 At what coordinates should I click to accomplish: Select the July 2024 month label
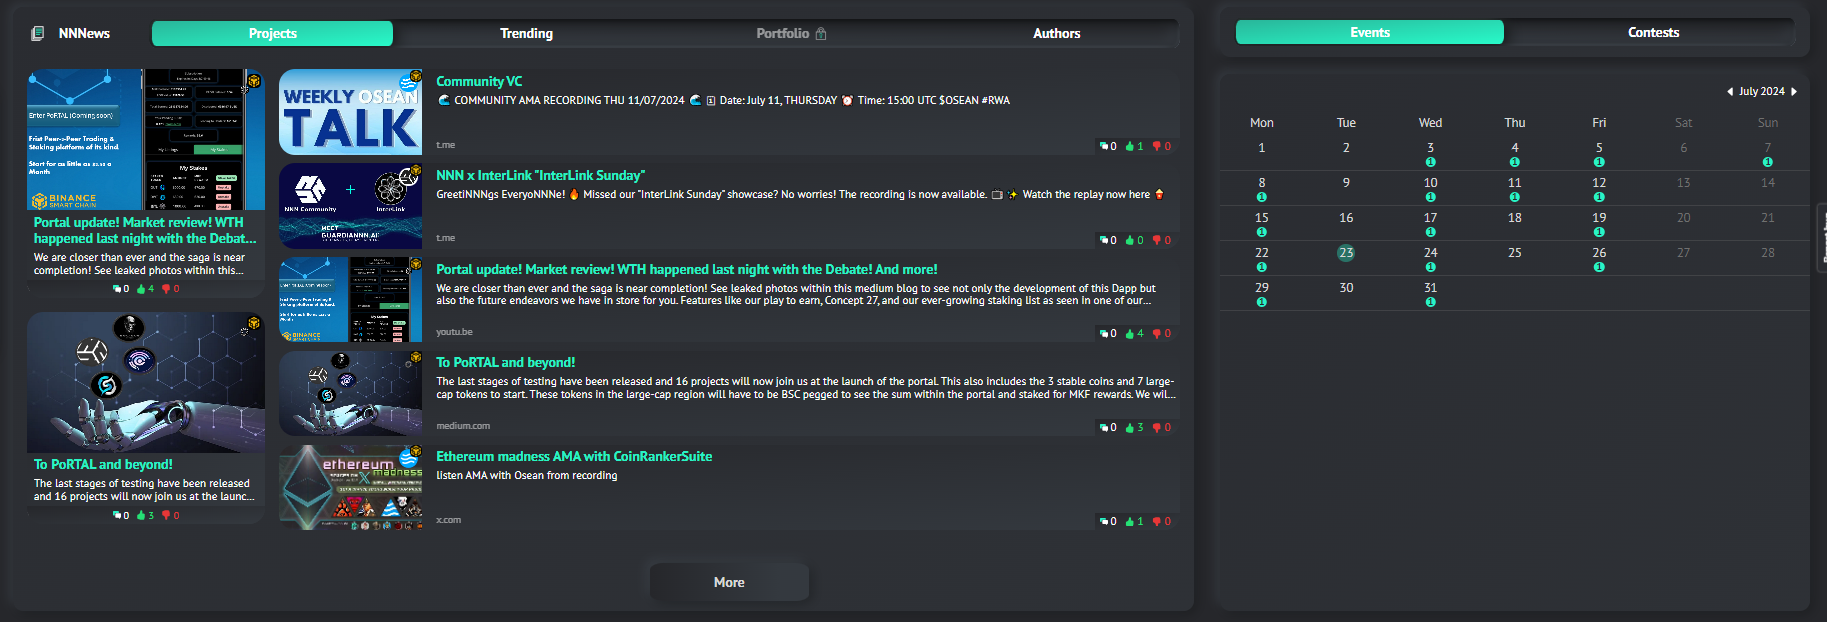click(1761, 91)
